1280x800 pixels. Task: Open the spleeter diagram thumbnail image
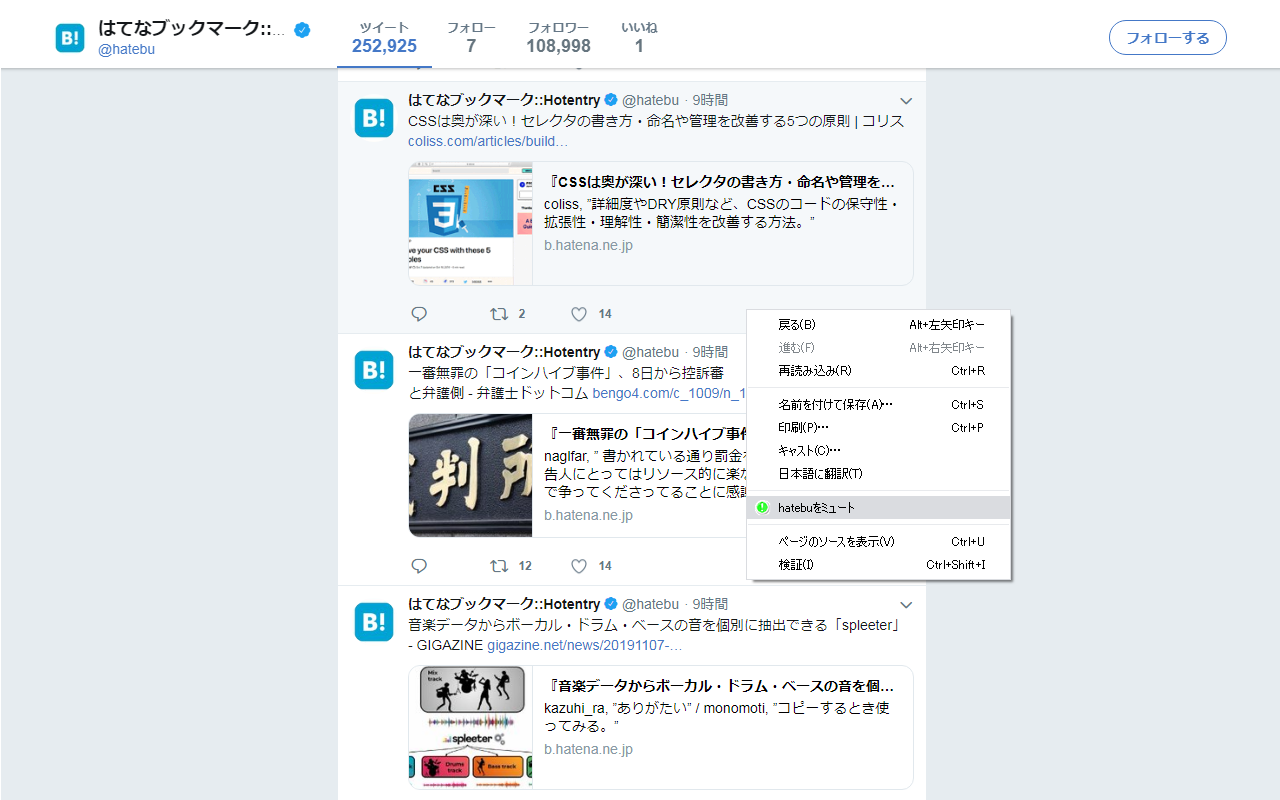point(470,728)
